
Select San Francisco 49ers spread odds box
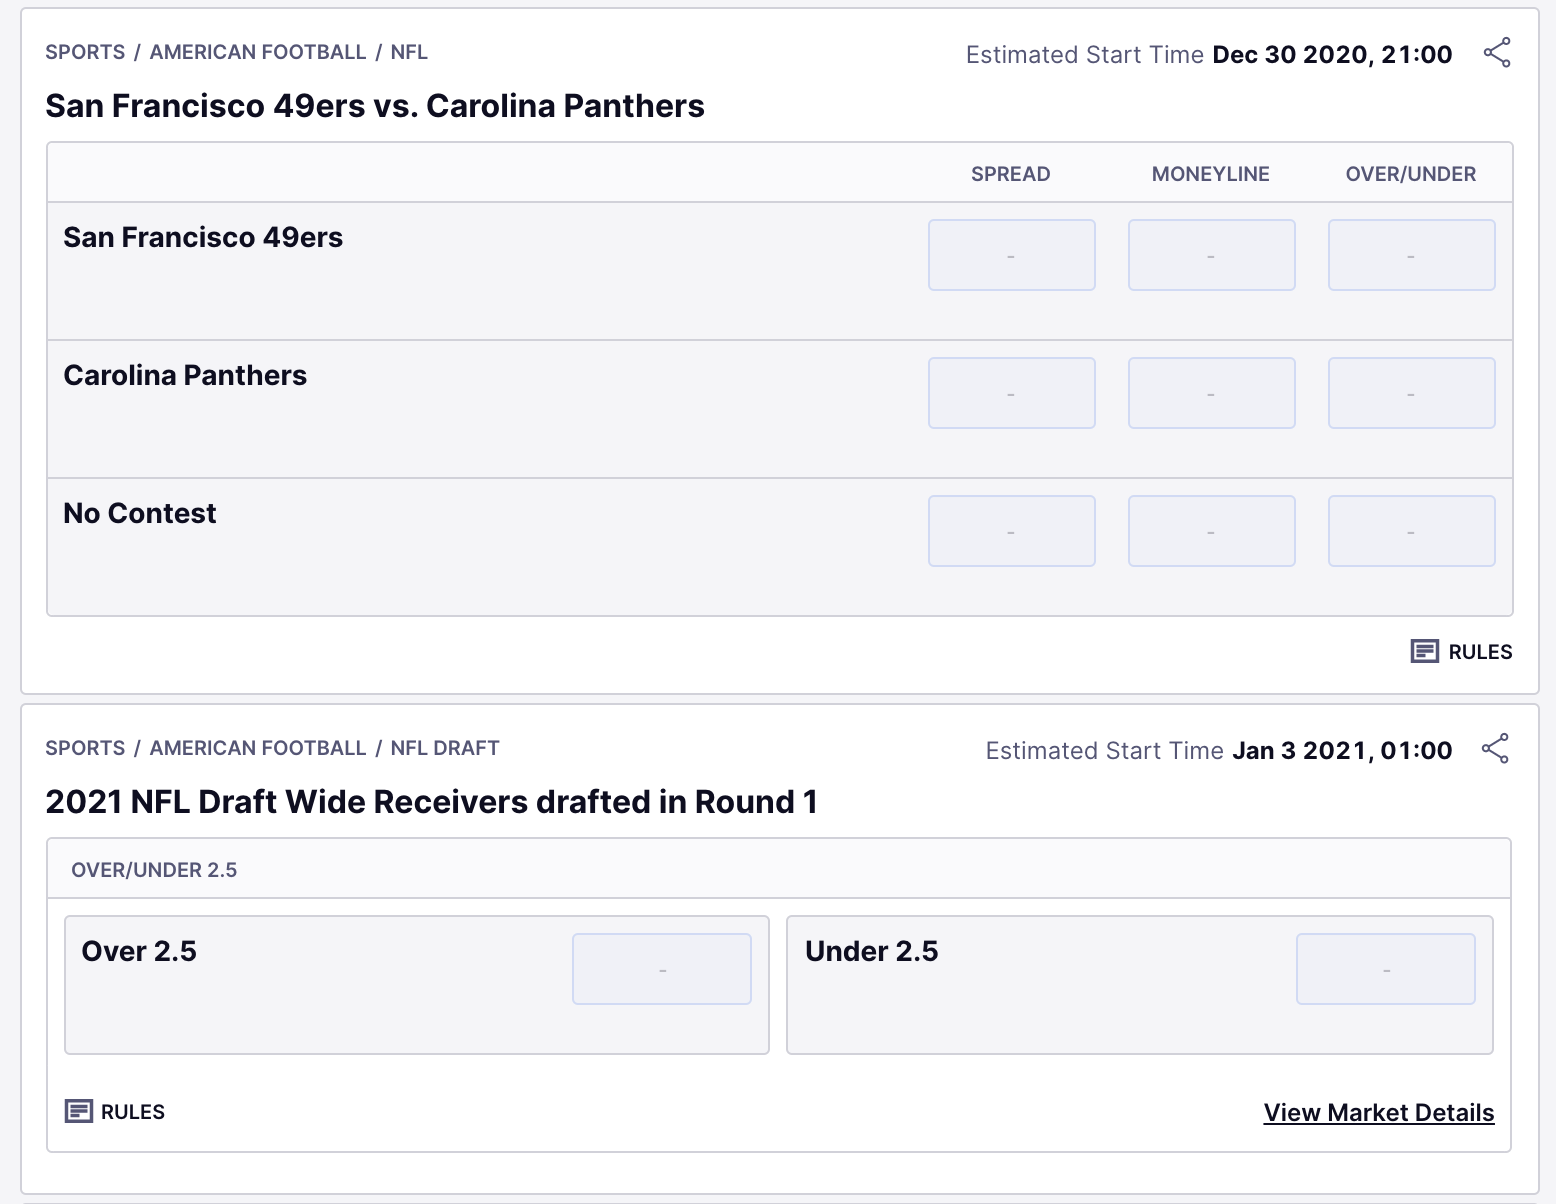click(1011, 255)
